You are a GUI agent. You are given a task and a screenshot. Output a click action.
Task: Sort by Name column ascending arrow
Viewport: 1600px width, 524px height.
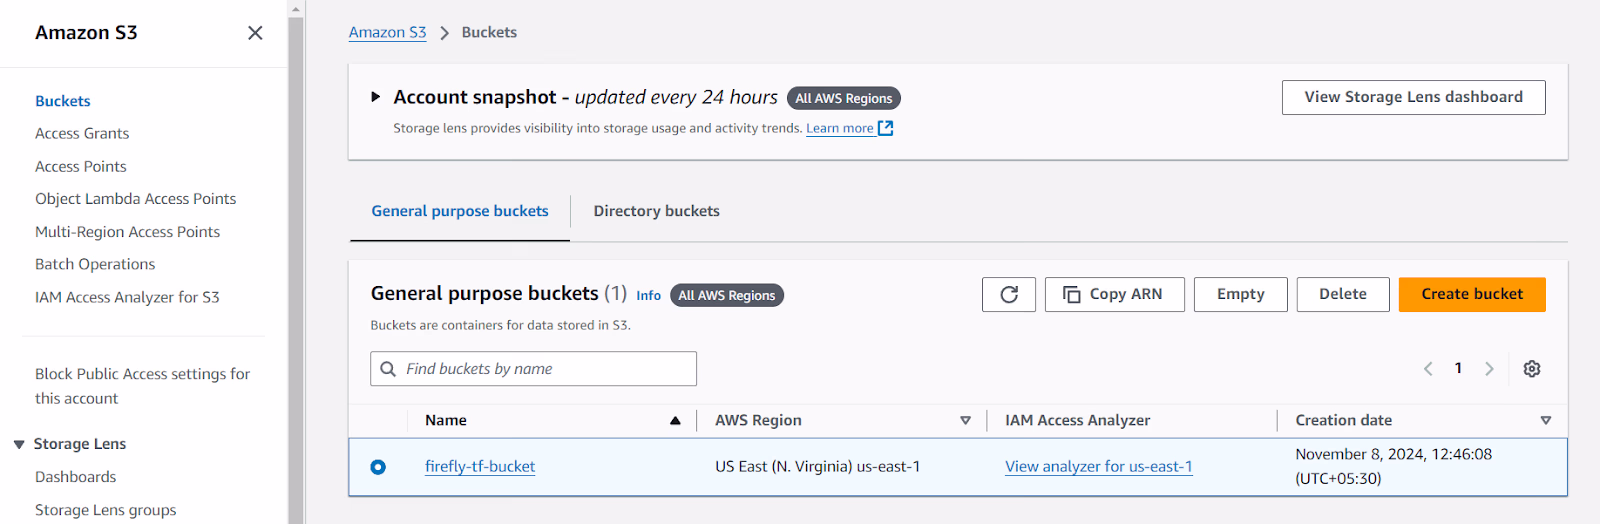pyautogui.click(x=675, y=421)
